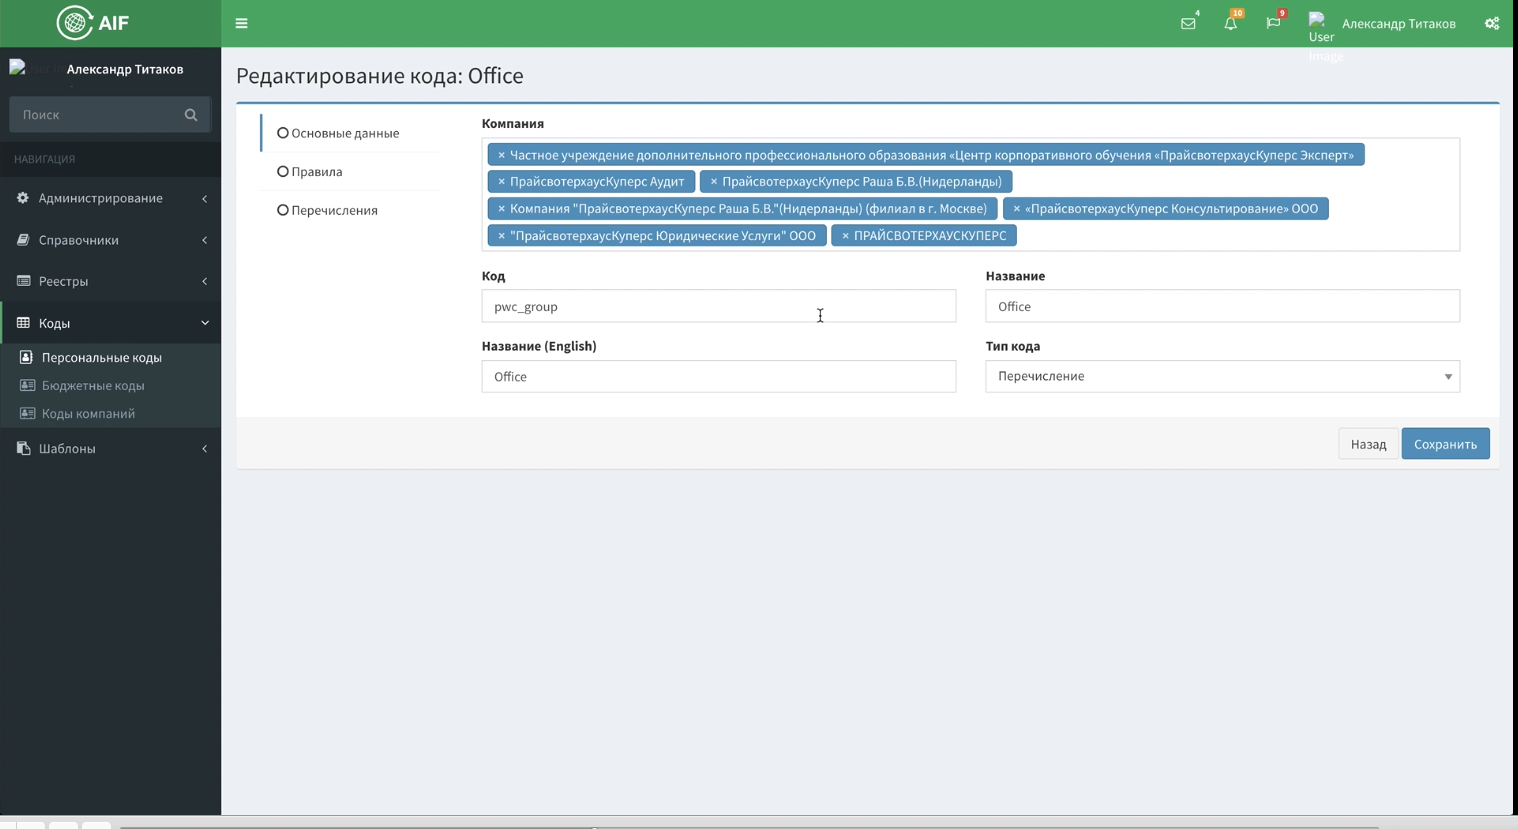Viewport: 1518px width, 829px height.
Task: Click the Бюджетные коды card icon
Action: tap(27, 385)
